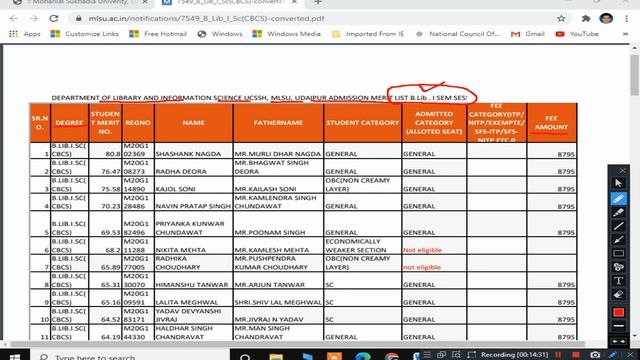The height and width of the screenshot is (360, 640).
Task: Go back to previous page
Action: click(x=14, y=18)
